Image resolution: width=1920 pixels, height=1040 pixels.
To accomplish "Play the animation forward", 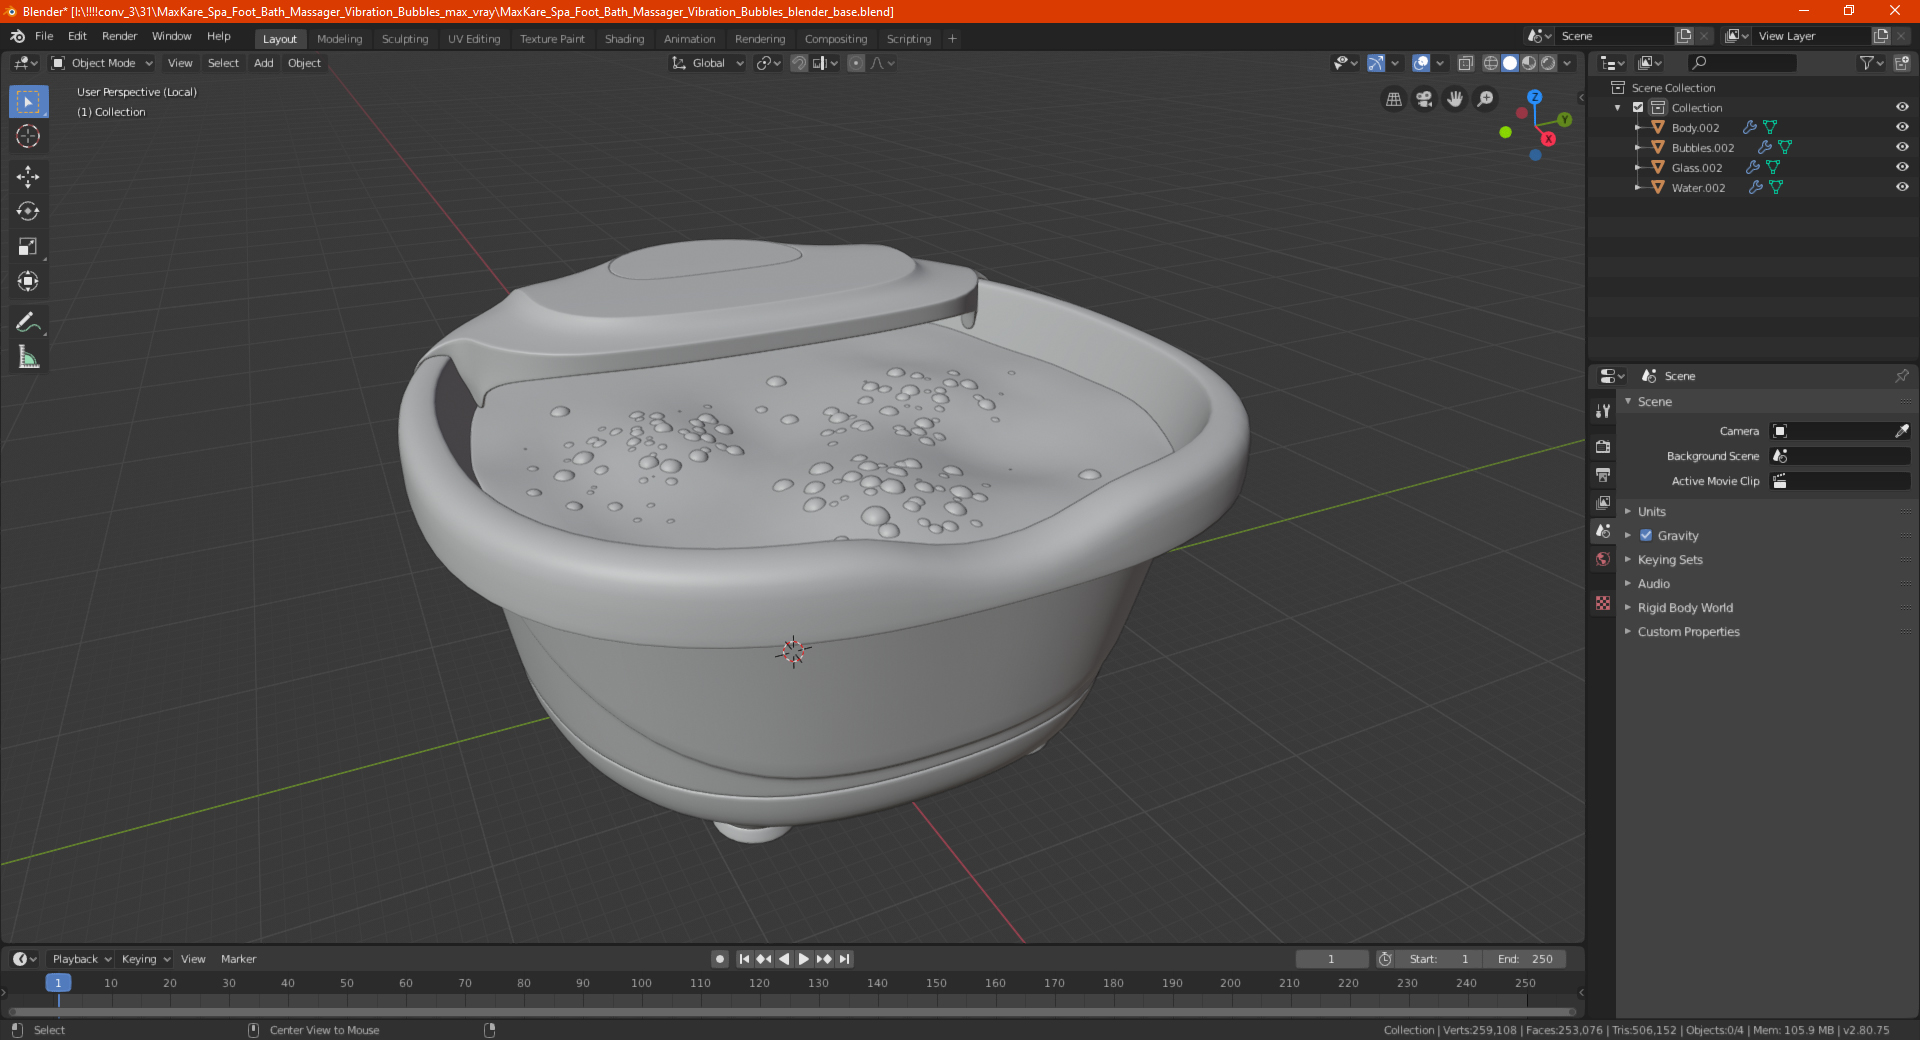I will pos(803,959).
